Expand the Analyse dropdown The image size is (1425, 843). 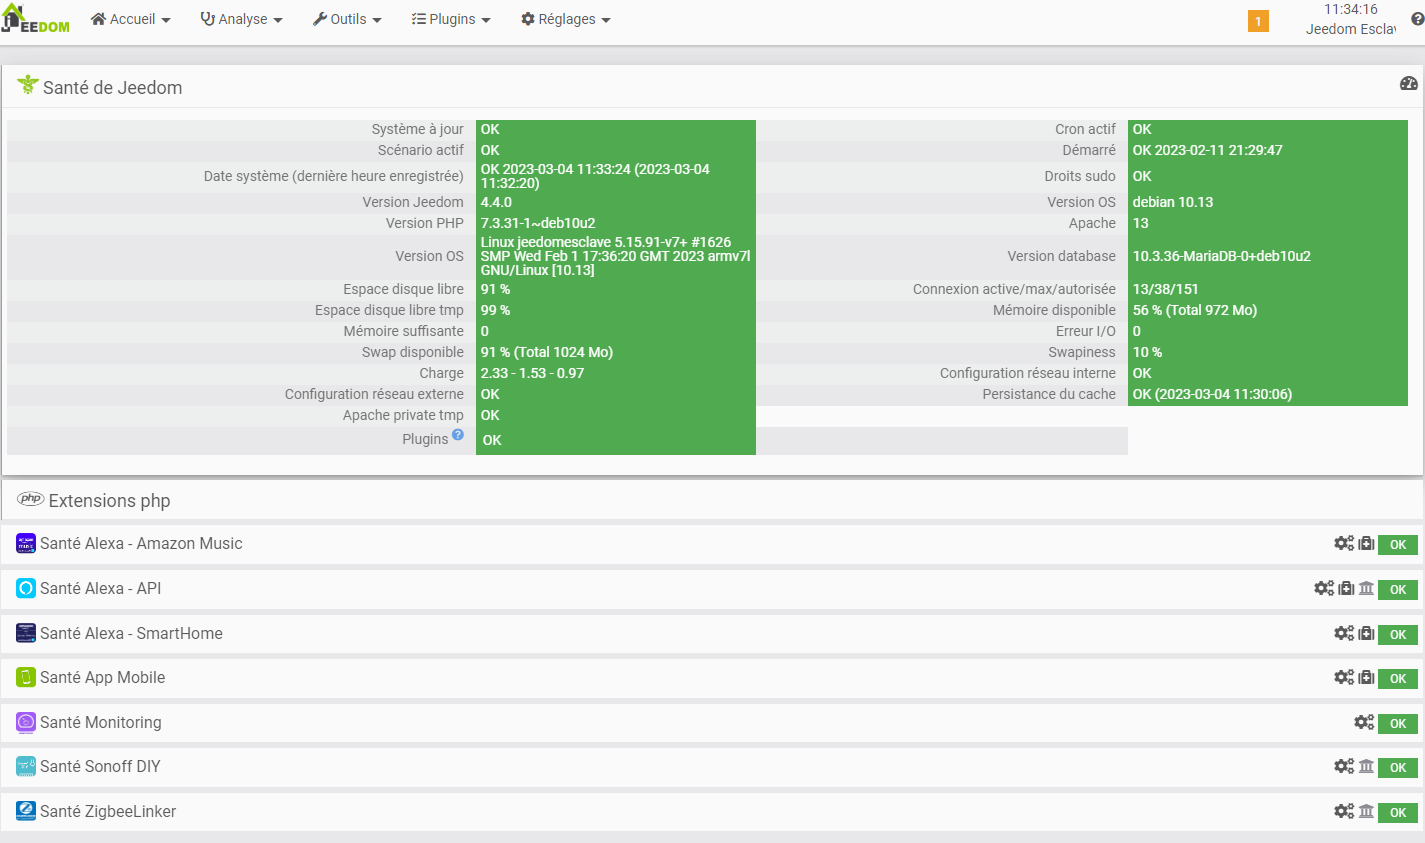click(x=241, y=18)
